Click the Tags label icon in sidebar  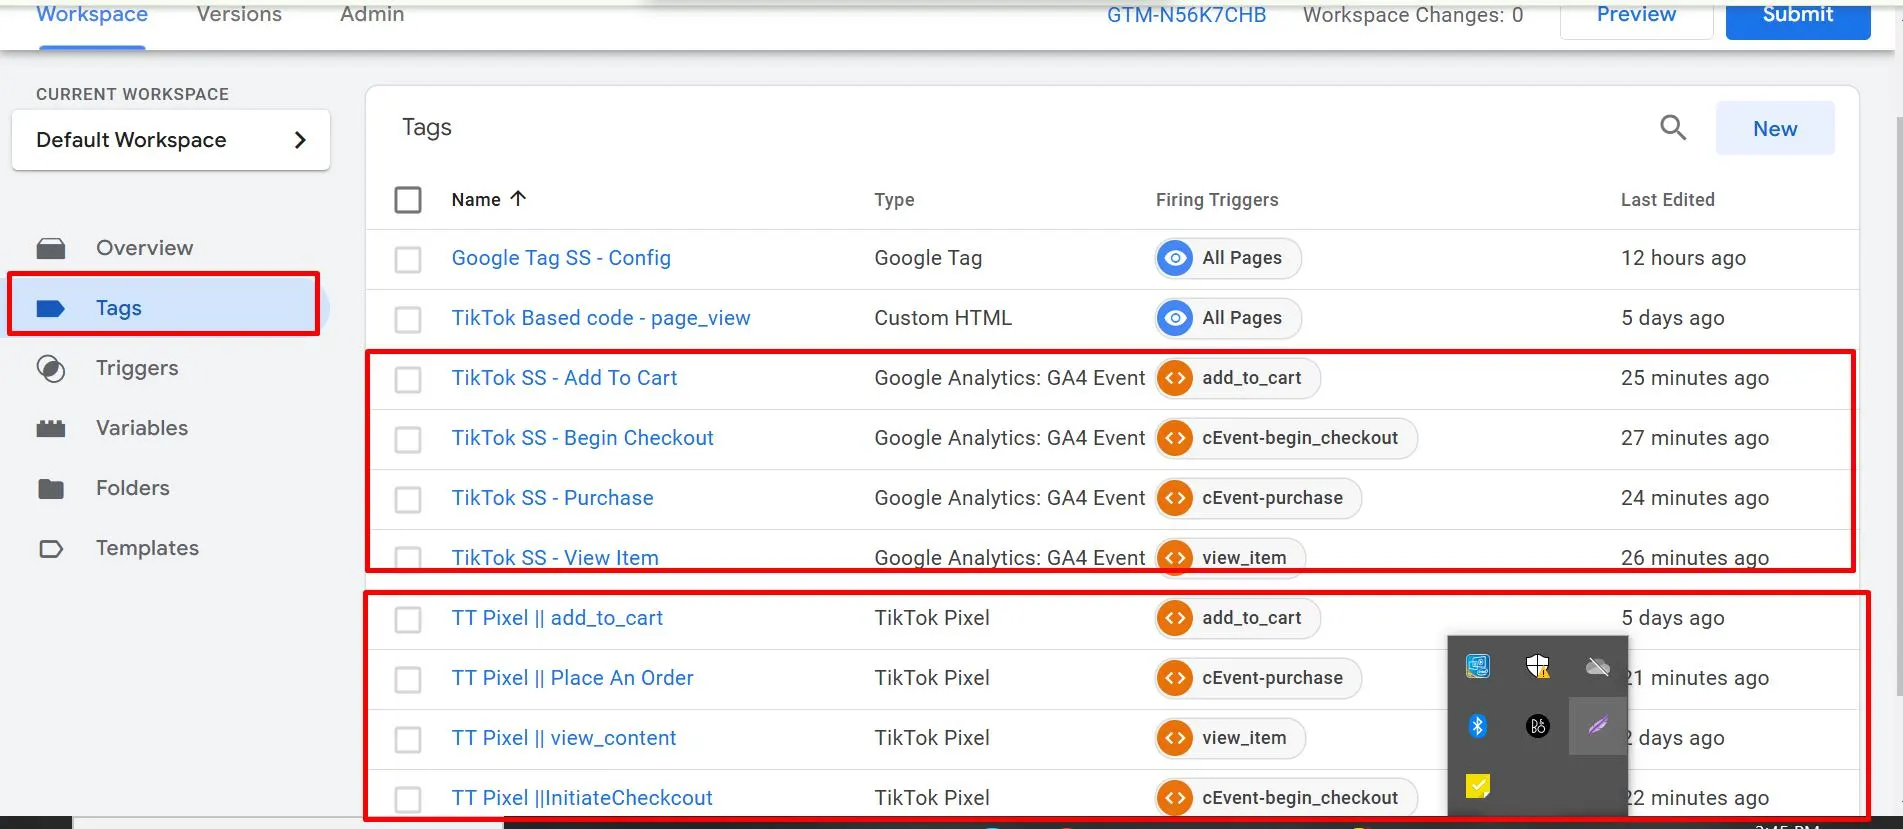click(x=51, y=308)
